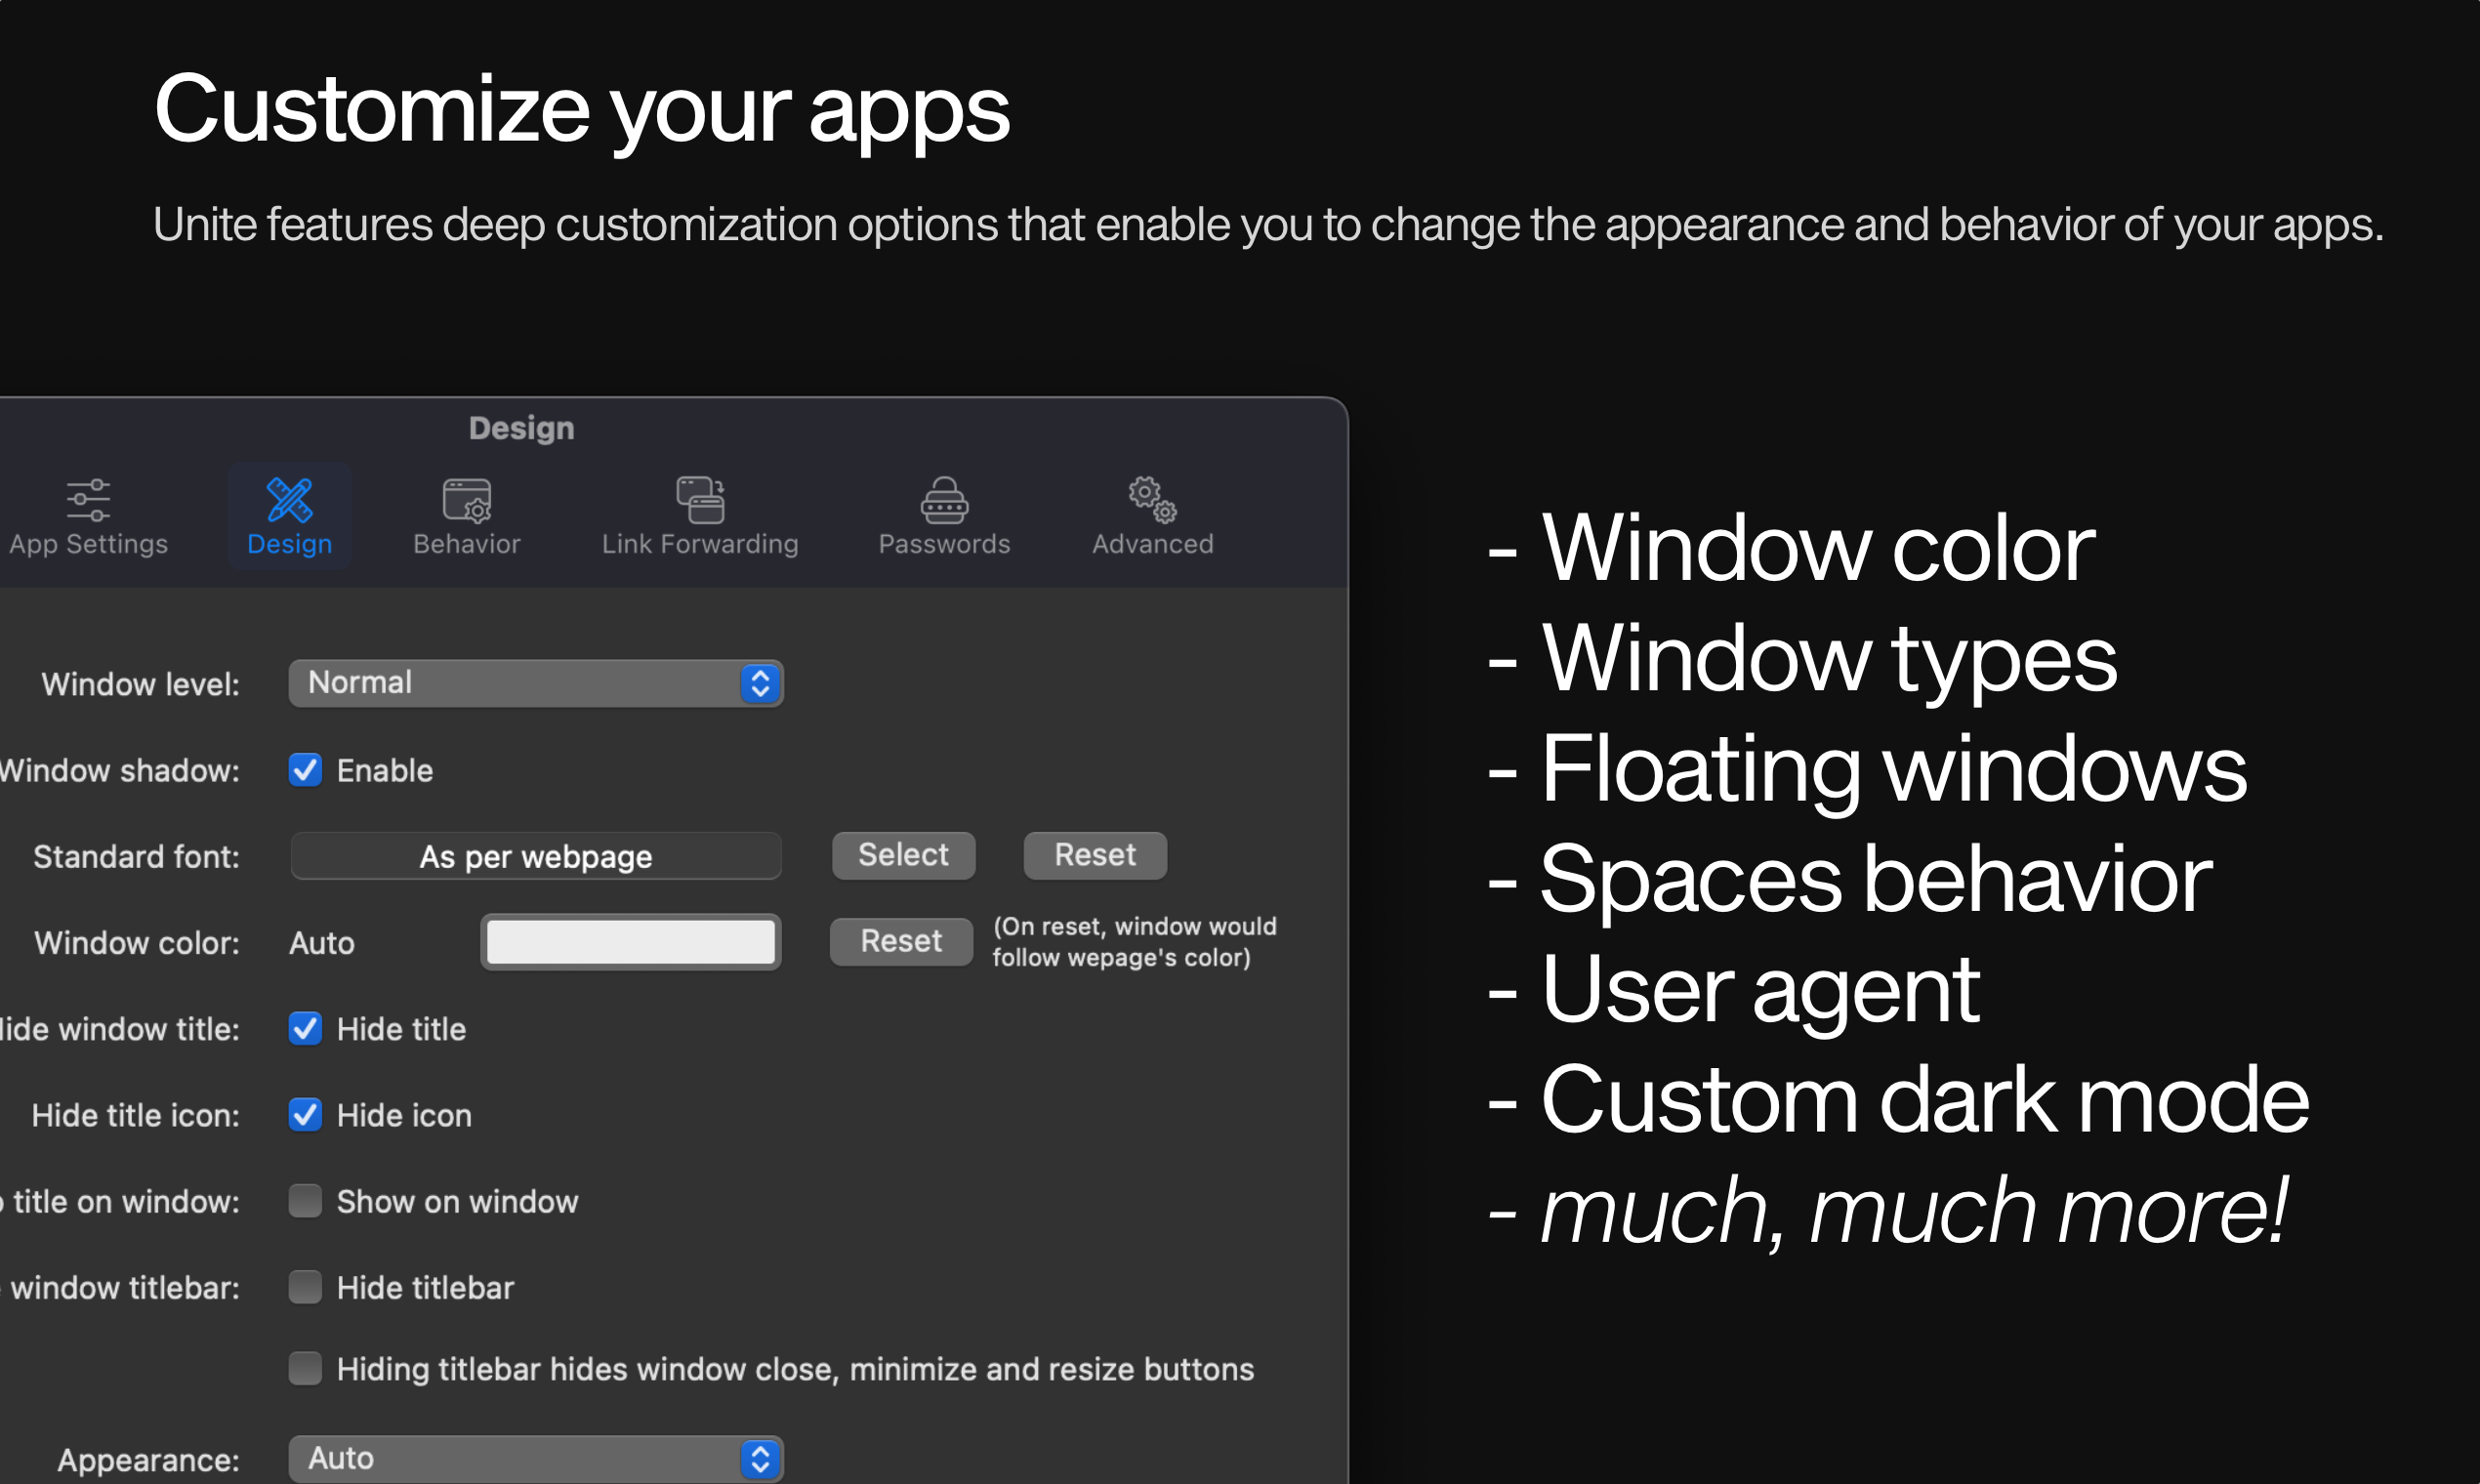The height and width of the screenshot is (1484, 2480).
Task: Click the Window color bullet text
Action: [x=1818, y=549]
